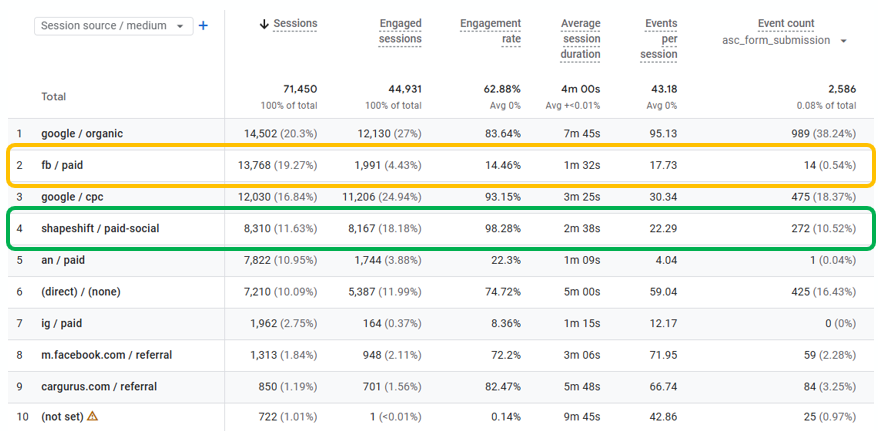Image resolution: width=878 pixels, height=431 pixels.
Task: Click fb / paid engagement rate 14.46%
Action: click(x=503, y=166)
